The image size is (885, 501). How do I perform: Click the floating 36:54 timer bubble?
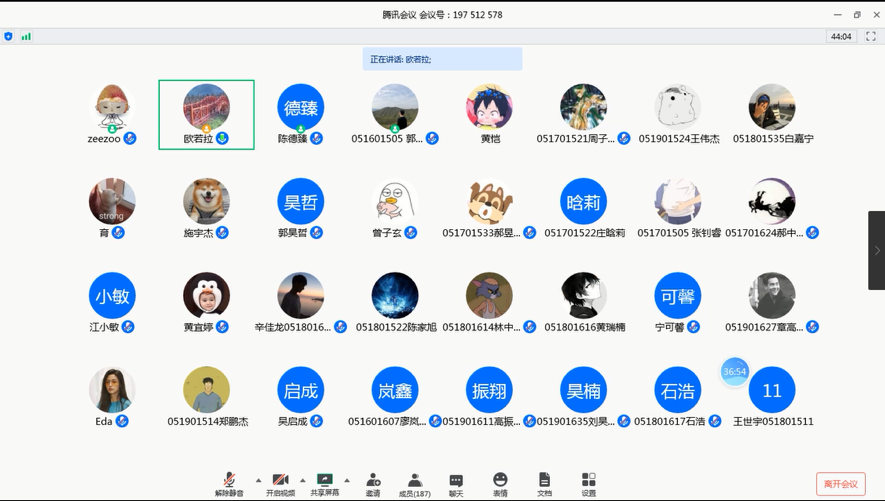tap(735, 371)
